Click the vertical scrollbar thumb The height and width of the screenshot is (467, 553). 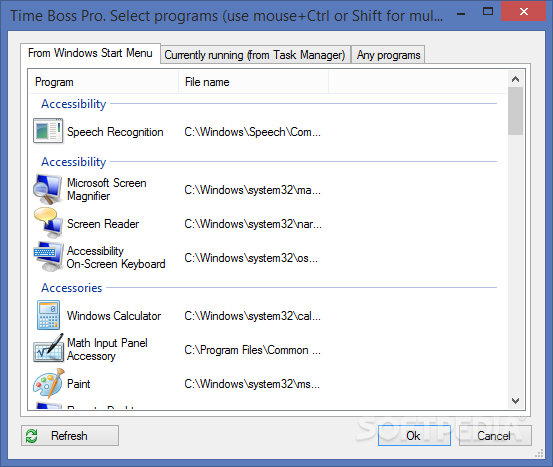click(515, 111)
